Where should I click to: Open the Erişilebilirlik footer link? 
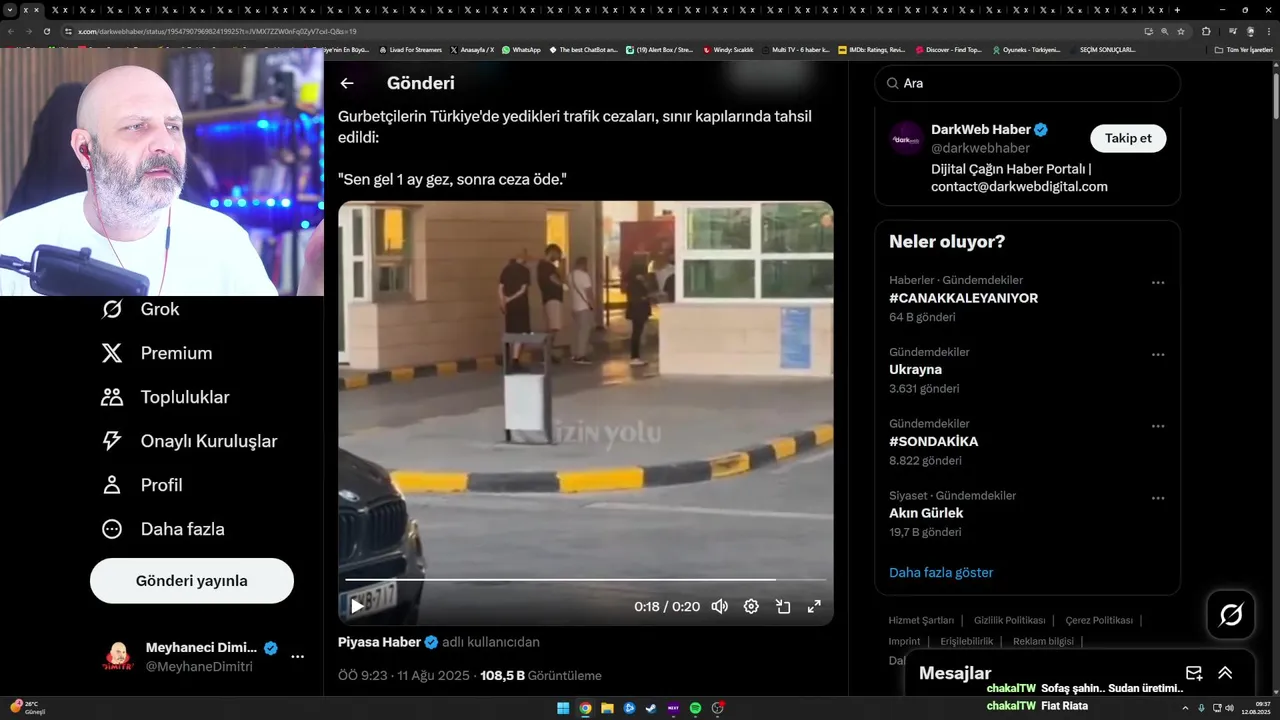(x=967, y=641)
